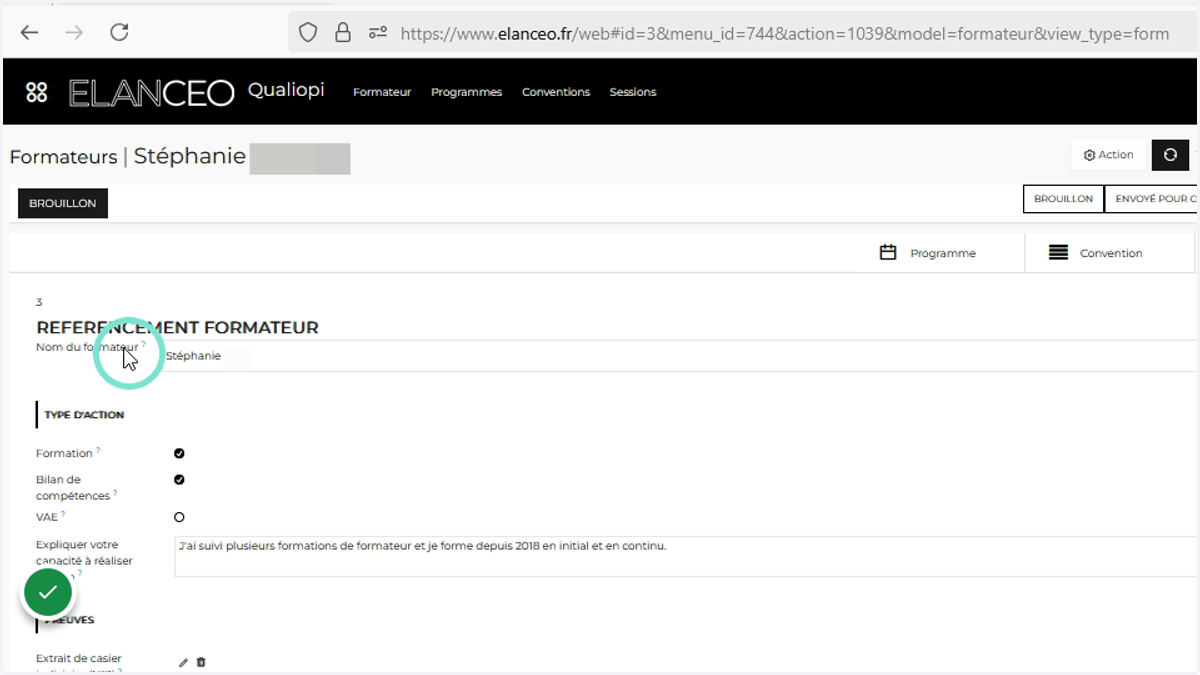
Task: Click the Qualiopi app title
Action: click(286, 90)
